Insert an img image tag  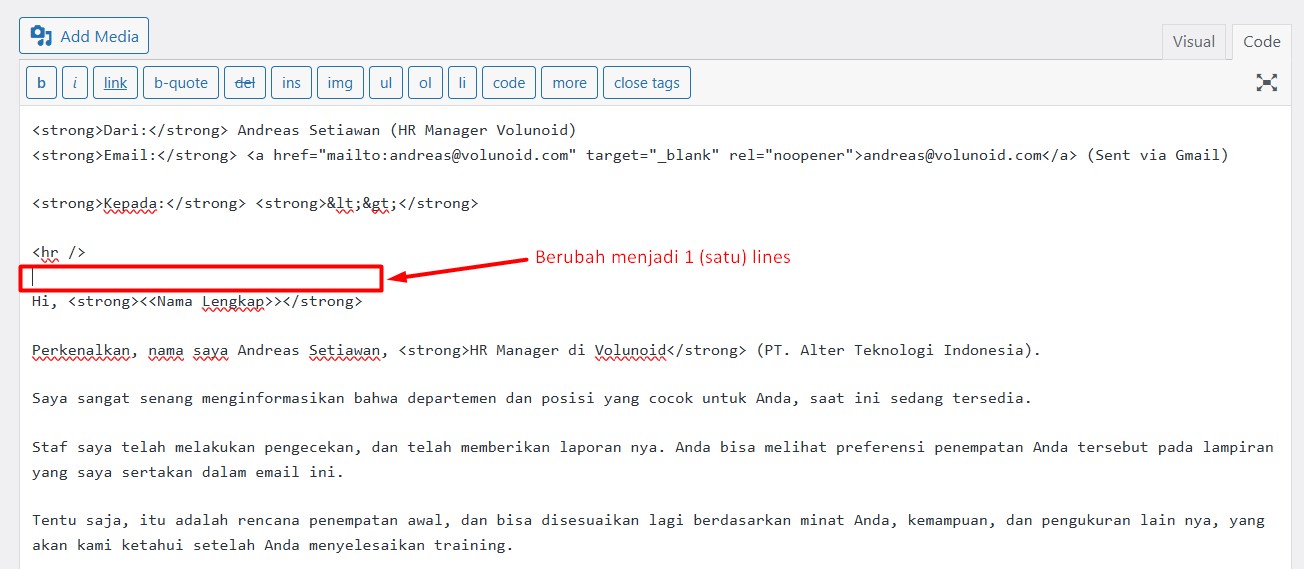pos(341,83)
